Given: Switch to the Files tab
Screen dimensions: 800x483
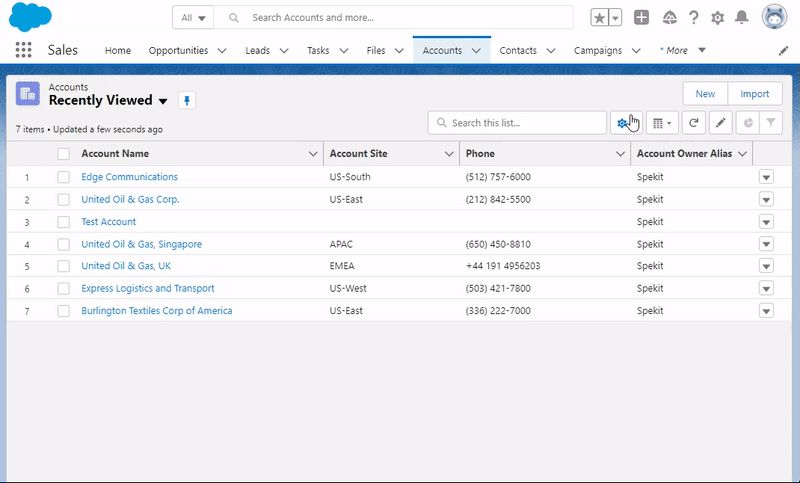Looking at the screenshot, I should point(376,50).
